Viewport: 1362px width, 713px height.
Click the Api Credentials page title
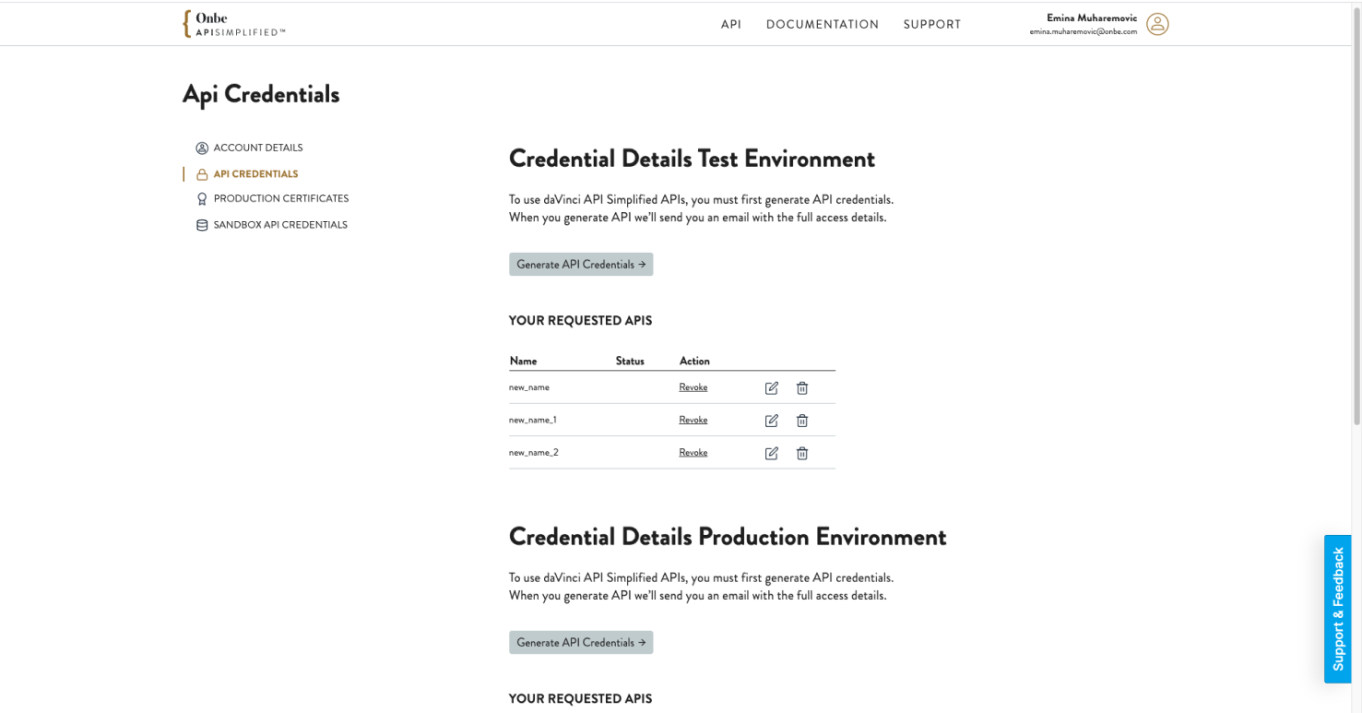pos(261,95)
